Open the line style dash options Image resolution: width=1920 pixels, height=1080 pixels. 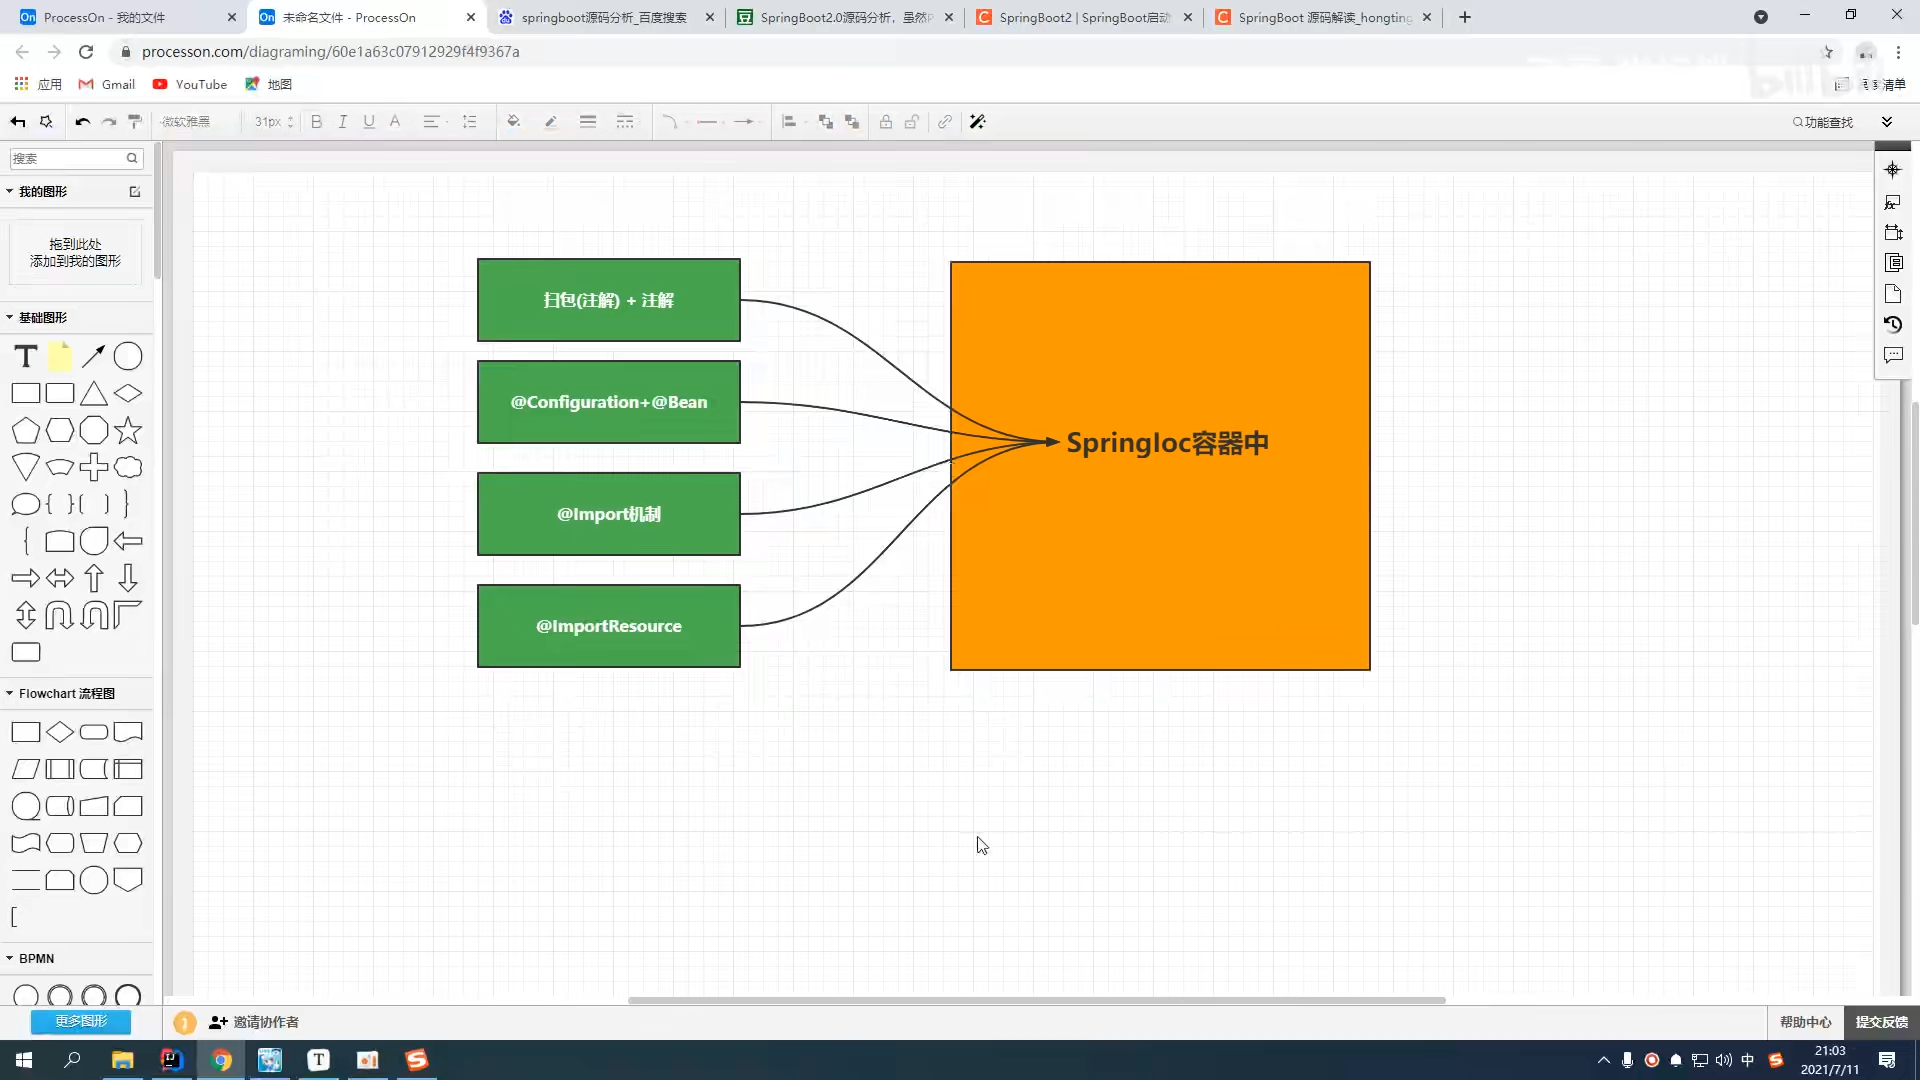(625, 122)
